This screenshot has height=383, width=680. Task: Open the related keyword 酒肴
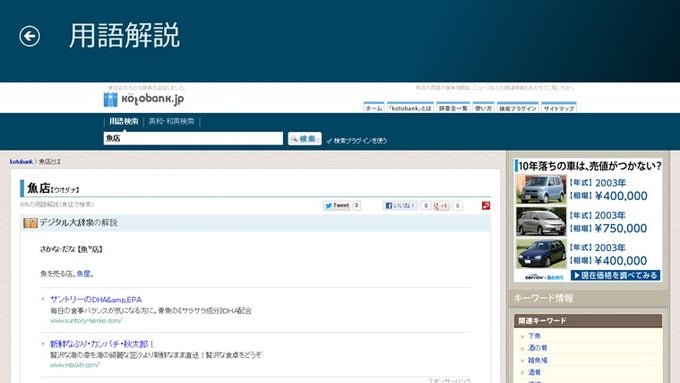pyautogui.click(x=534, y=372)
